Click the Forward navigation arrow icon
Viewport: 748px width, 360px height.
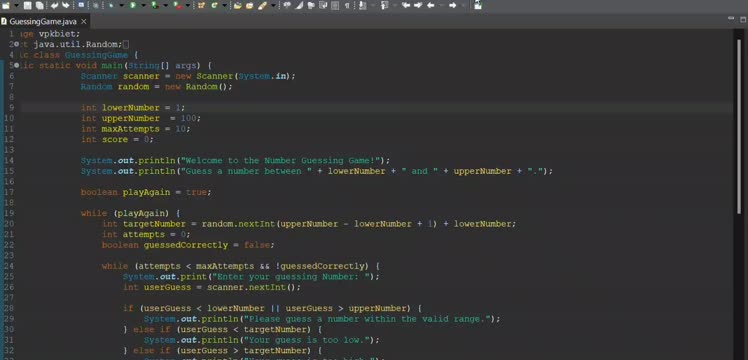coord(452,5)
